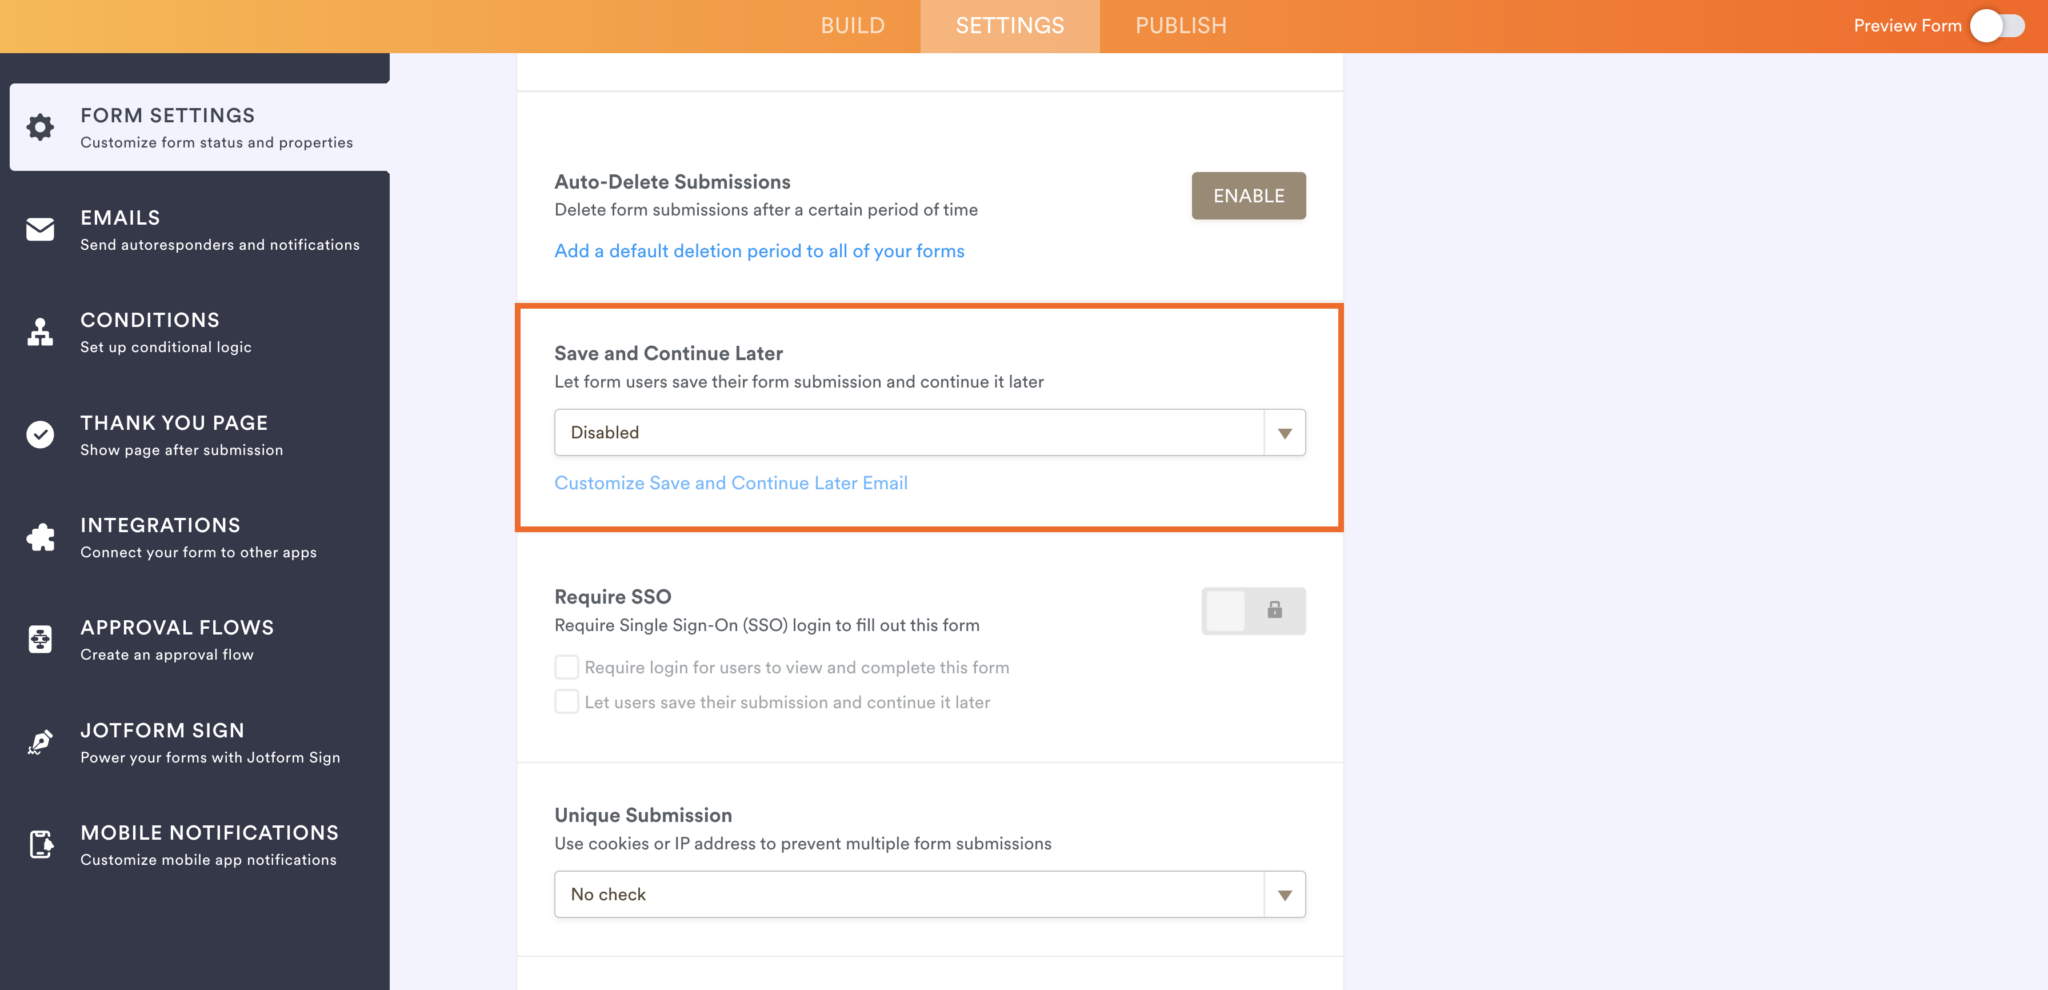The width and height of the screenshot is (2048, 990).
Task: Select the Jotform Sign pen icon
Action: click(39, 742)
